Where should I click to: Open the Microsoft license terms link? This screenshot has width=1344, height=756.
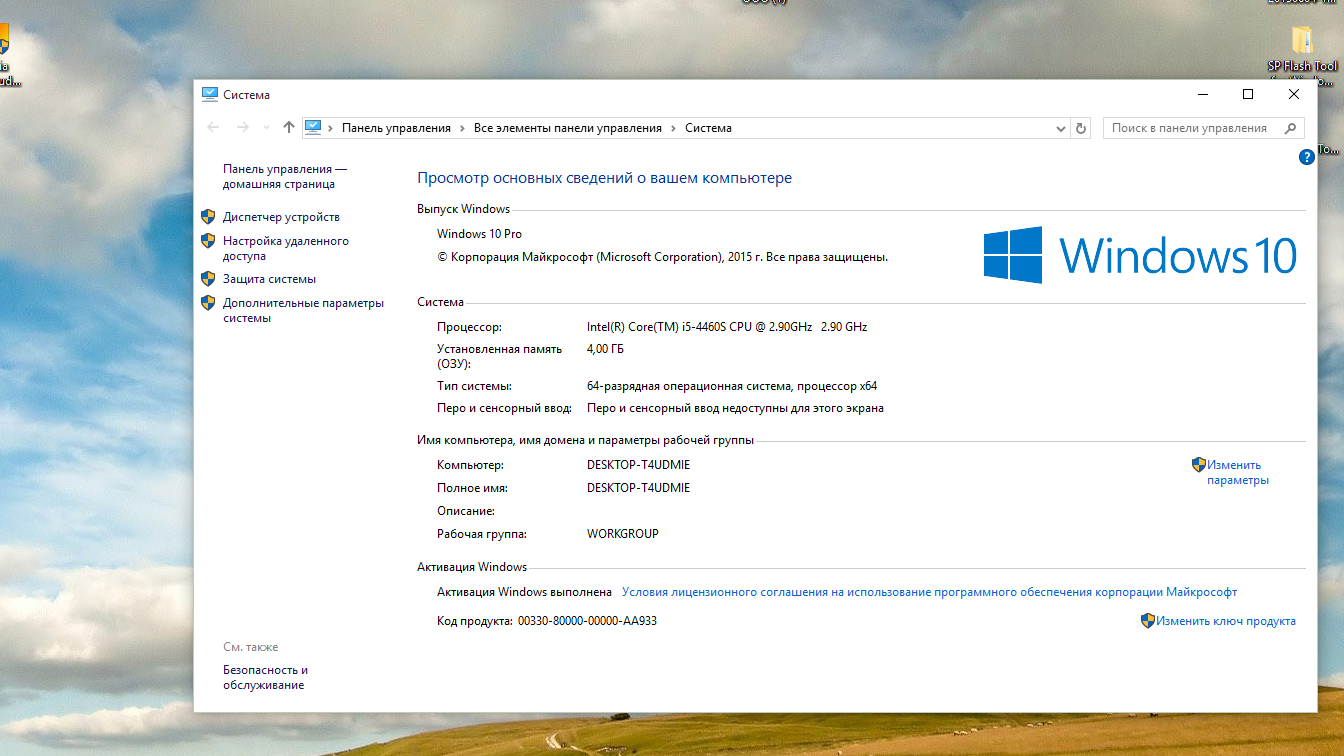point(929,592)
